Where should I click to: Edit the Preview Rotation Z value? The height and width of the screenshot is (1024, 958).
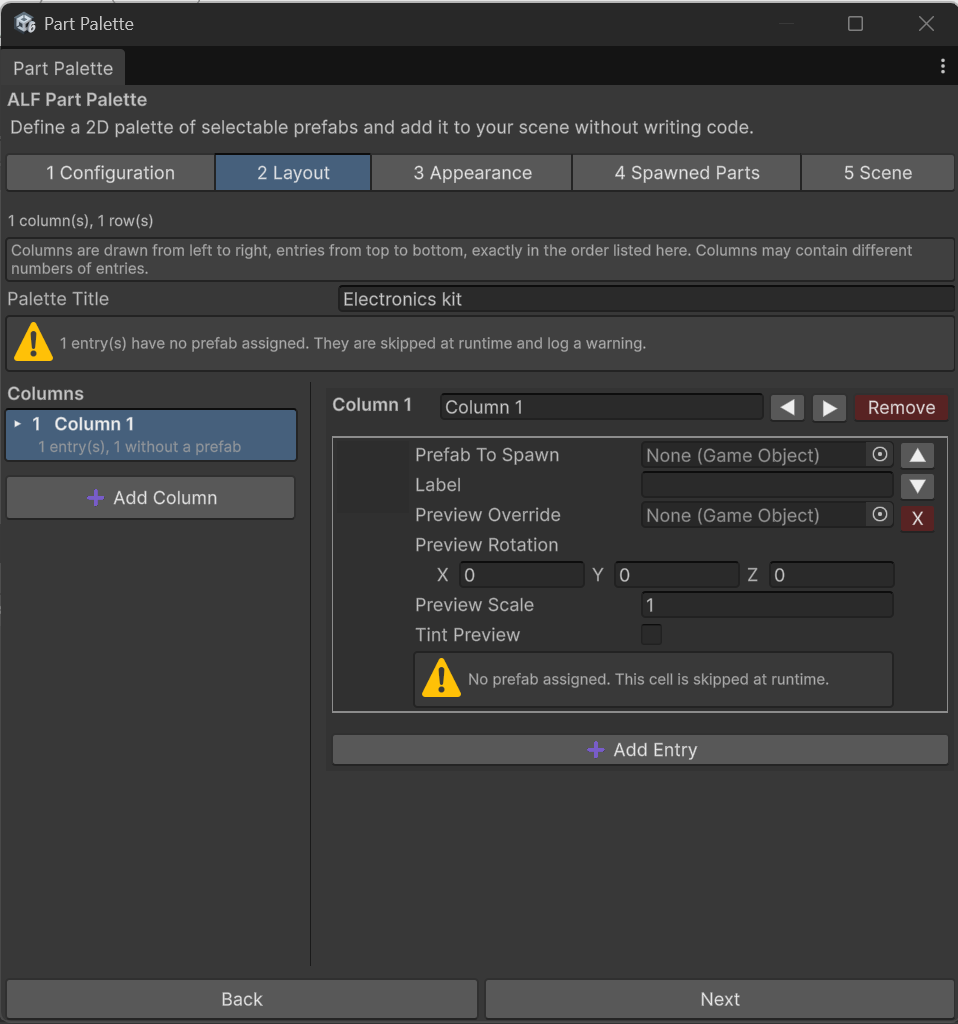pos(831,575)
